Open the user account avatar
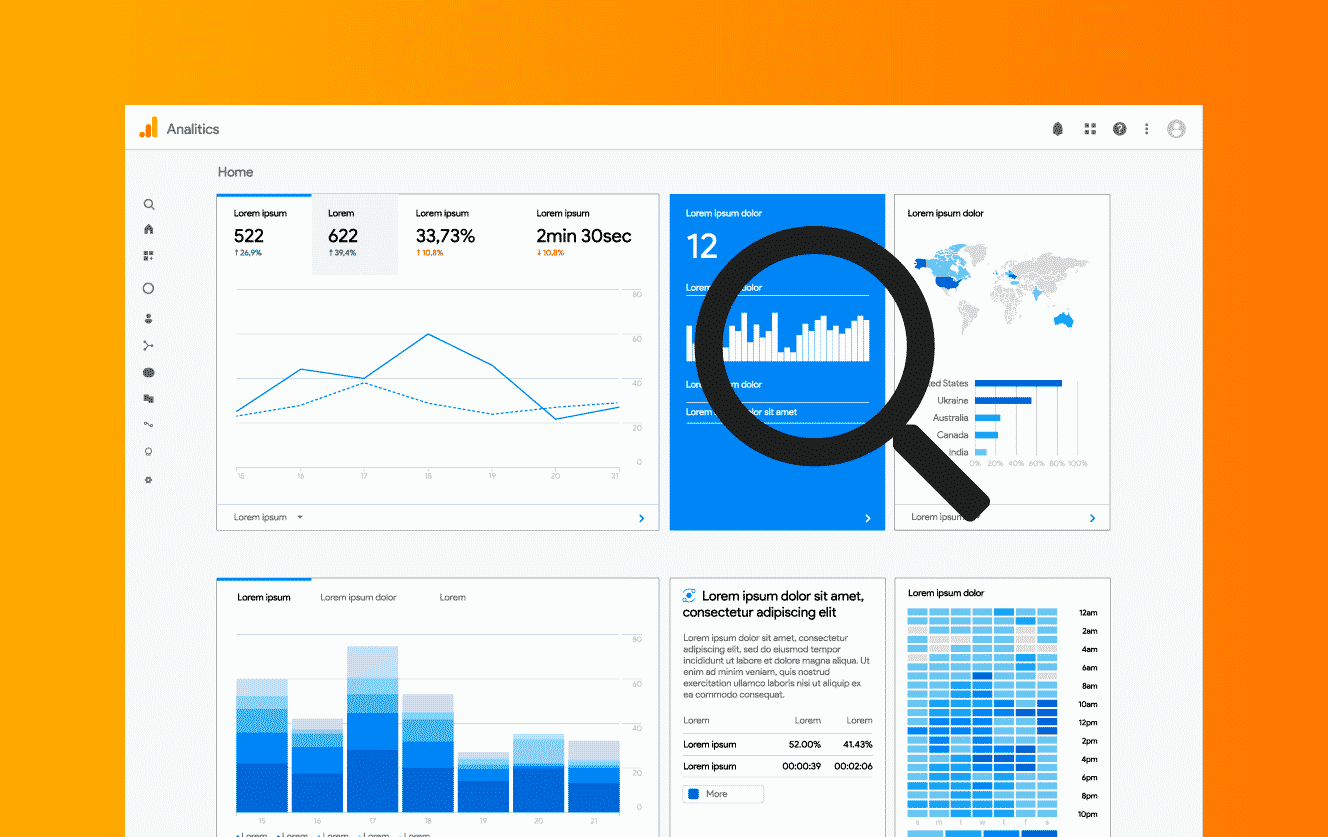The image size is (1328, 837). [x=1177, y=129]
